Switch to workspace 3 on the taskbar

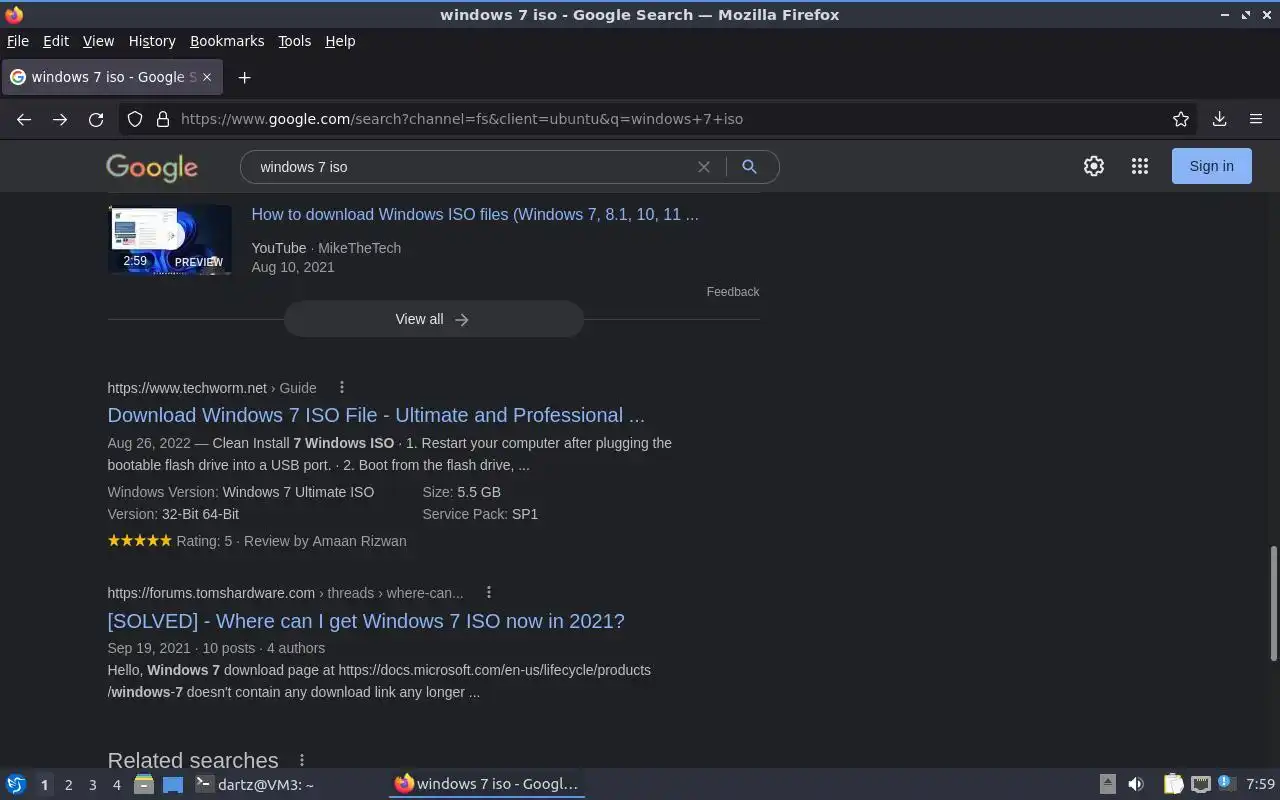(x=92, y=785)
